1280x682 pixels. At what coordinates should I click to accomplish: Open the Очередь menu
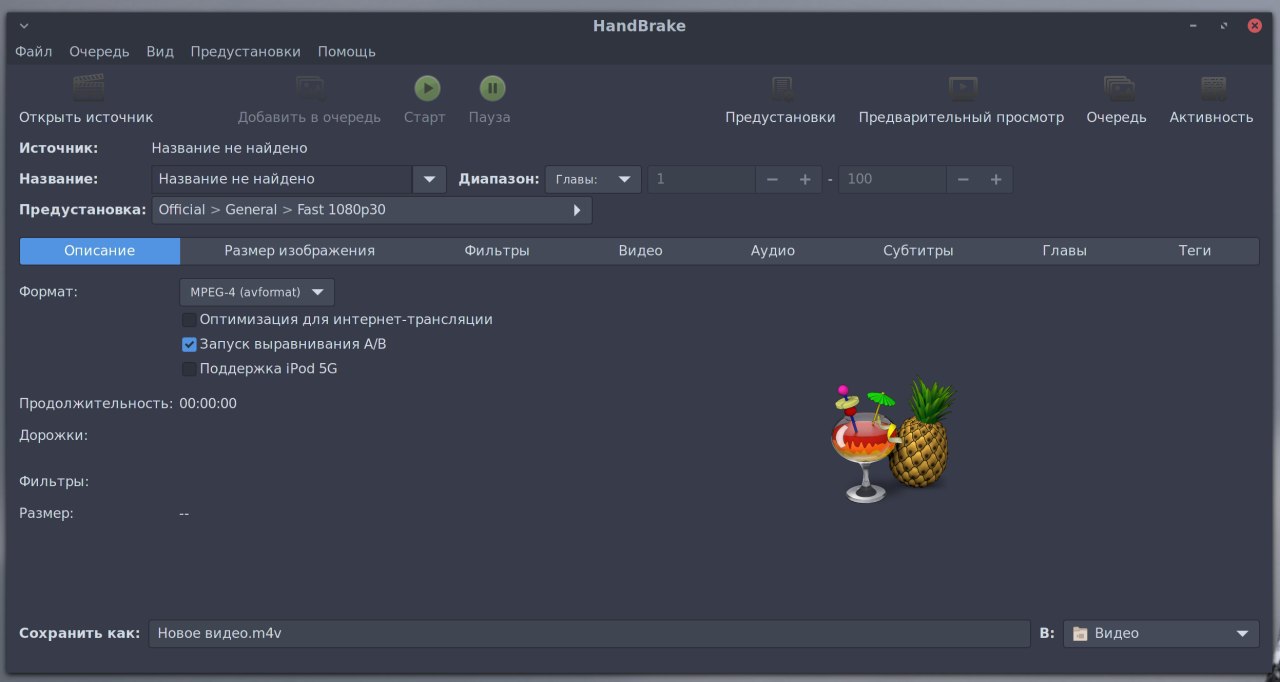(x=99, y=51)
